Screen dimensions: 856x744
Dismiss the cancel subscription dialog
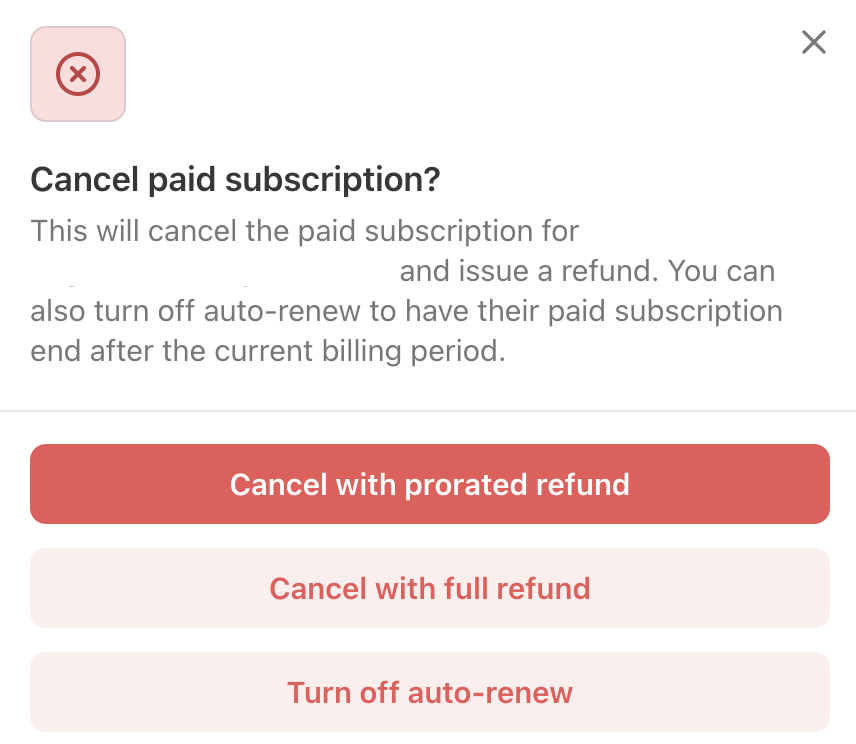coord(813,42)
